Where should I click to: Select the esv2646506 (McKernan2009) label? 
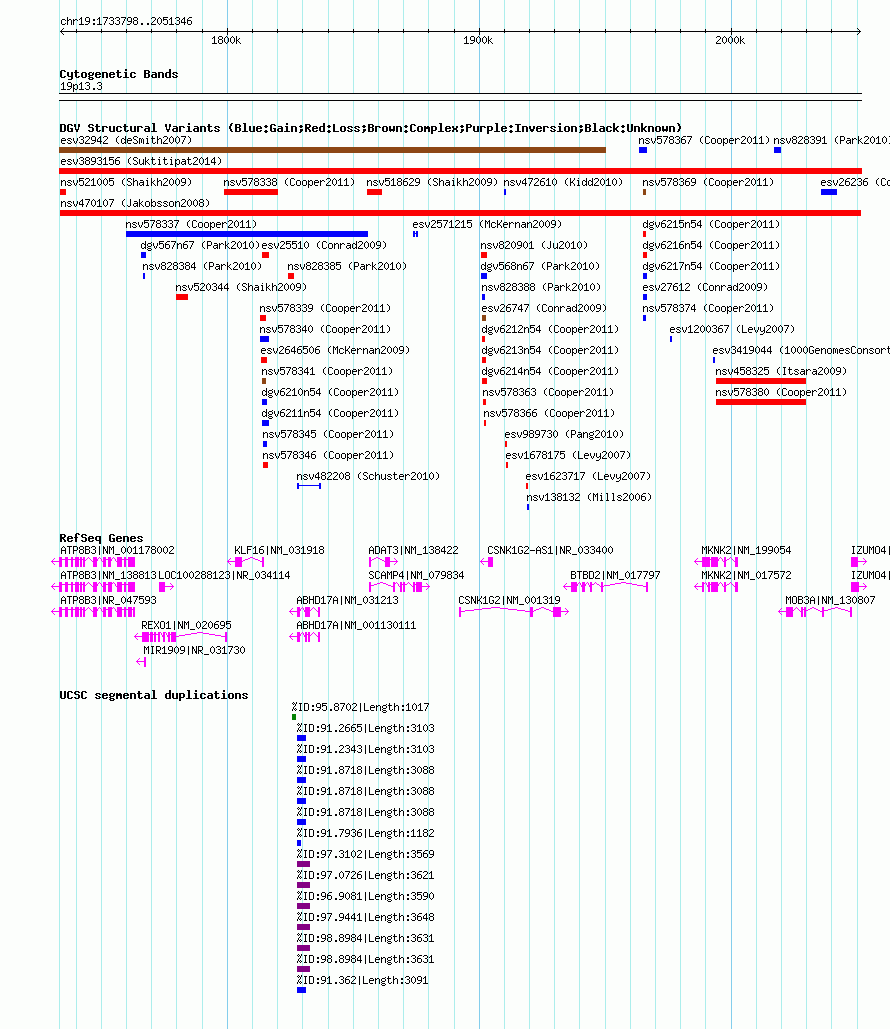point(335,350)
